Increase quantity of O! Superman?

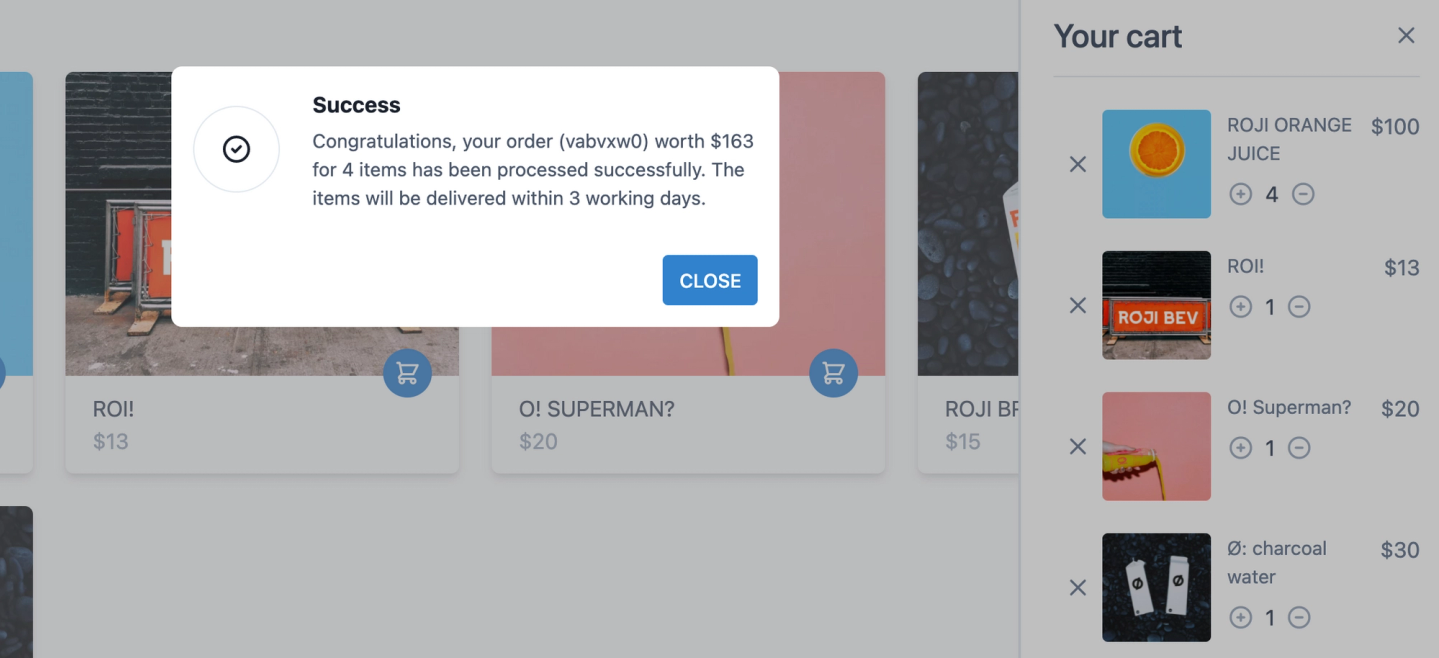[x=1240, y=448]
